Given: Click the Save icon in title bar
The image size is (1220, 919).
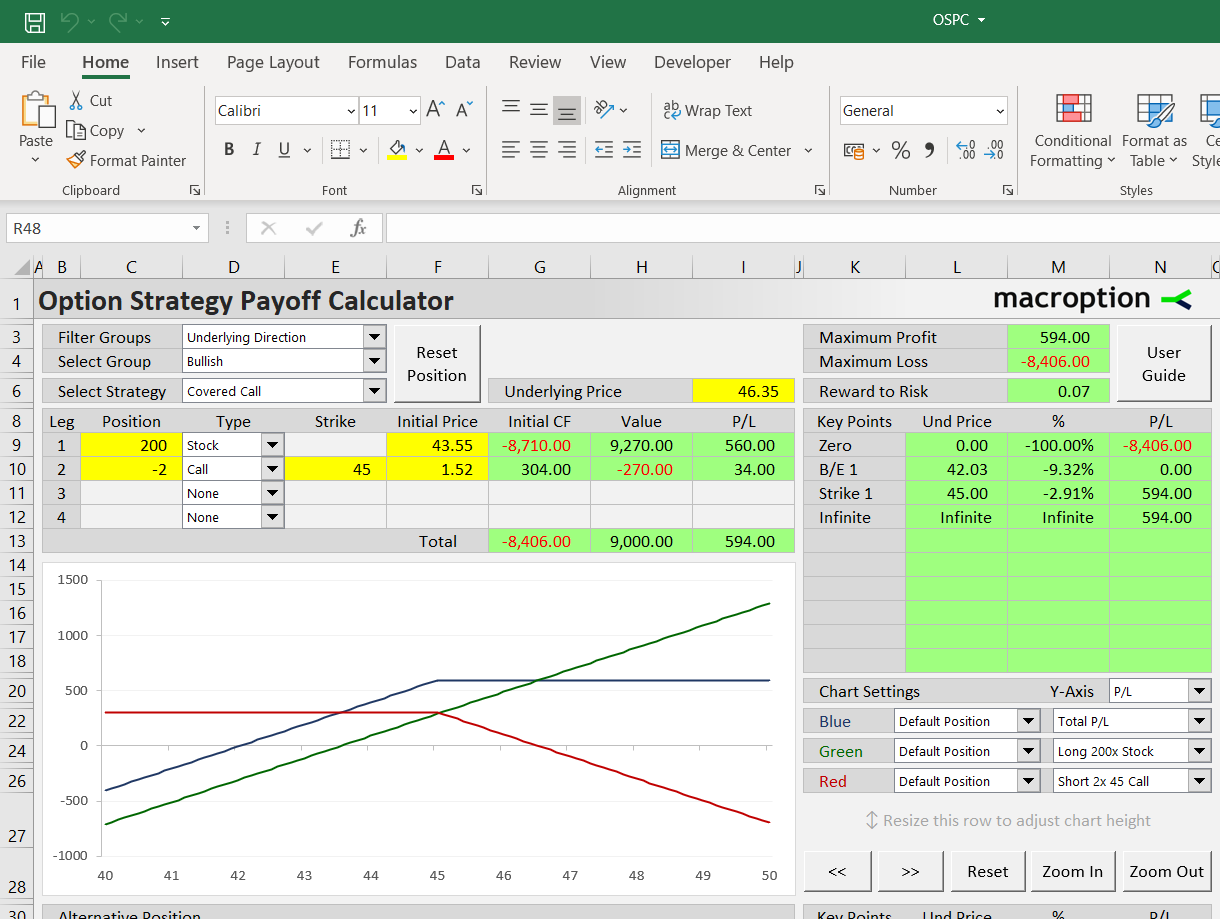Looking at the screenshot, I should pos(34,21).
